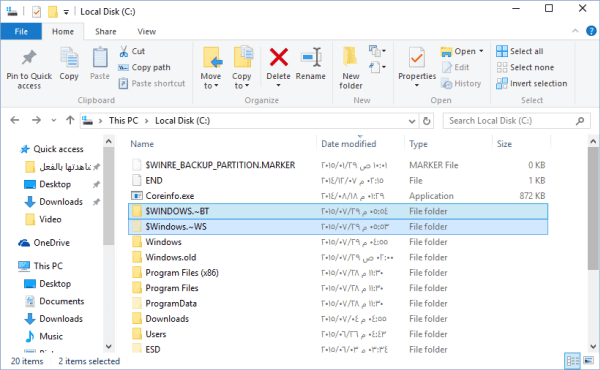Switch to the Home tab
Image resolution: width=600 pixels, height=370 pixels.
coord(63,31)
